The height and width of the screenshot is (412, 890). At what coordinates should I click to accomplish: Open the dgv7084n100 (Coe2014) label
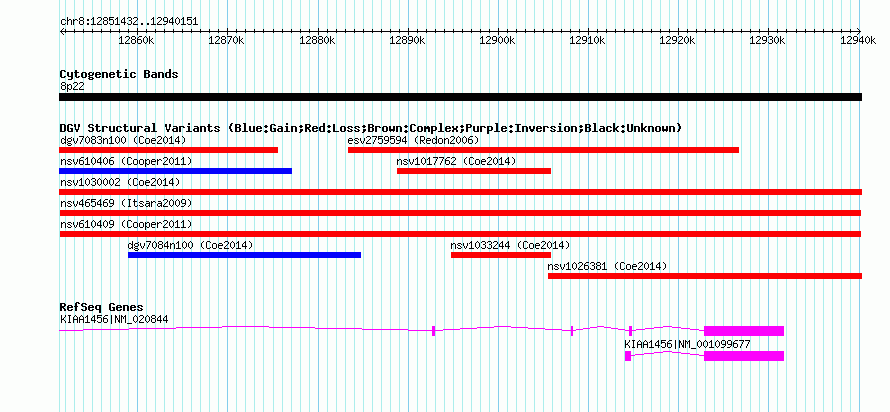(x=191, y=245)
